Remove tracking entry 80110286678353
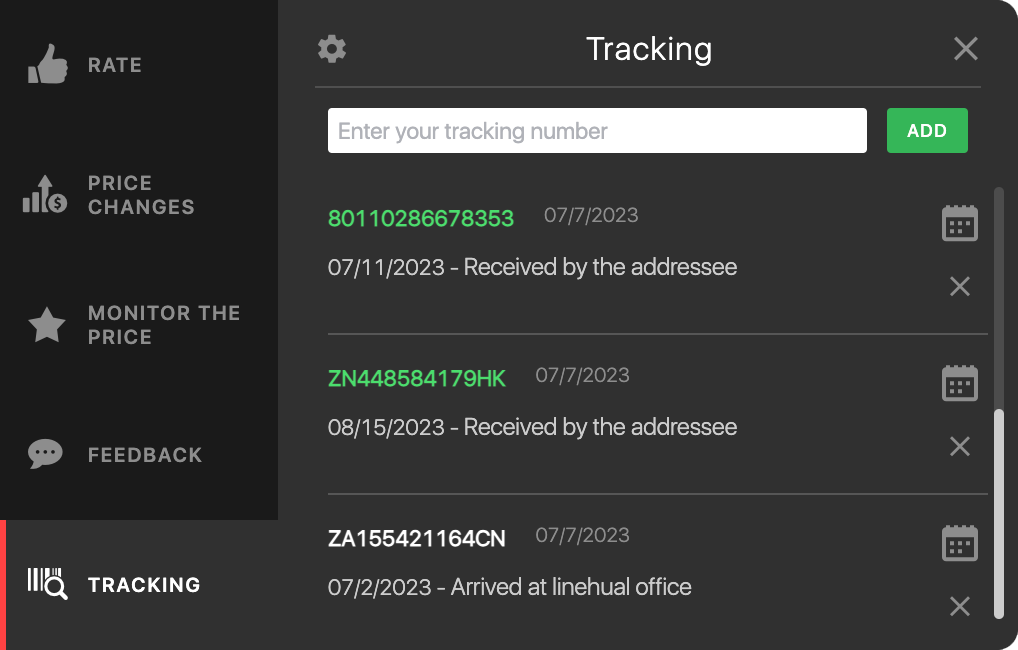The height and width of the screenshot is (650, 1018). [960, 287]
